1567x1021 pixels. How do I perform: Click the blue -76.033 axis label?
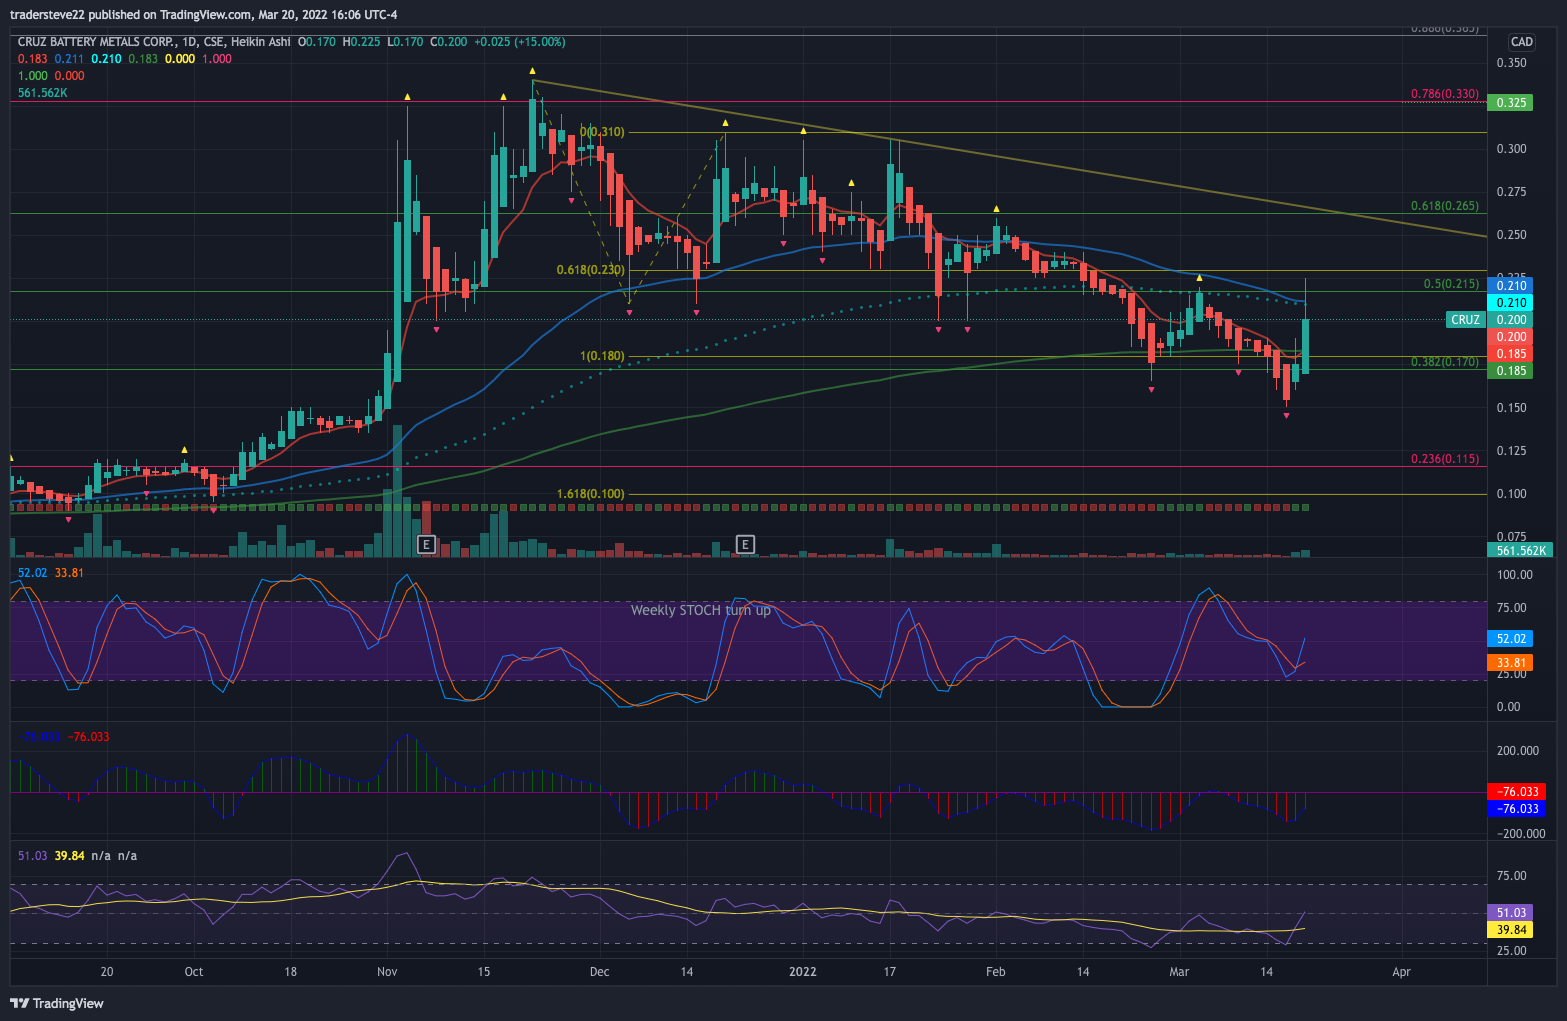coord(1517,809)
